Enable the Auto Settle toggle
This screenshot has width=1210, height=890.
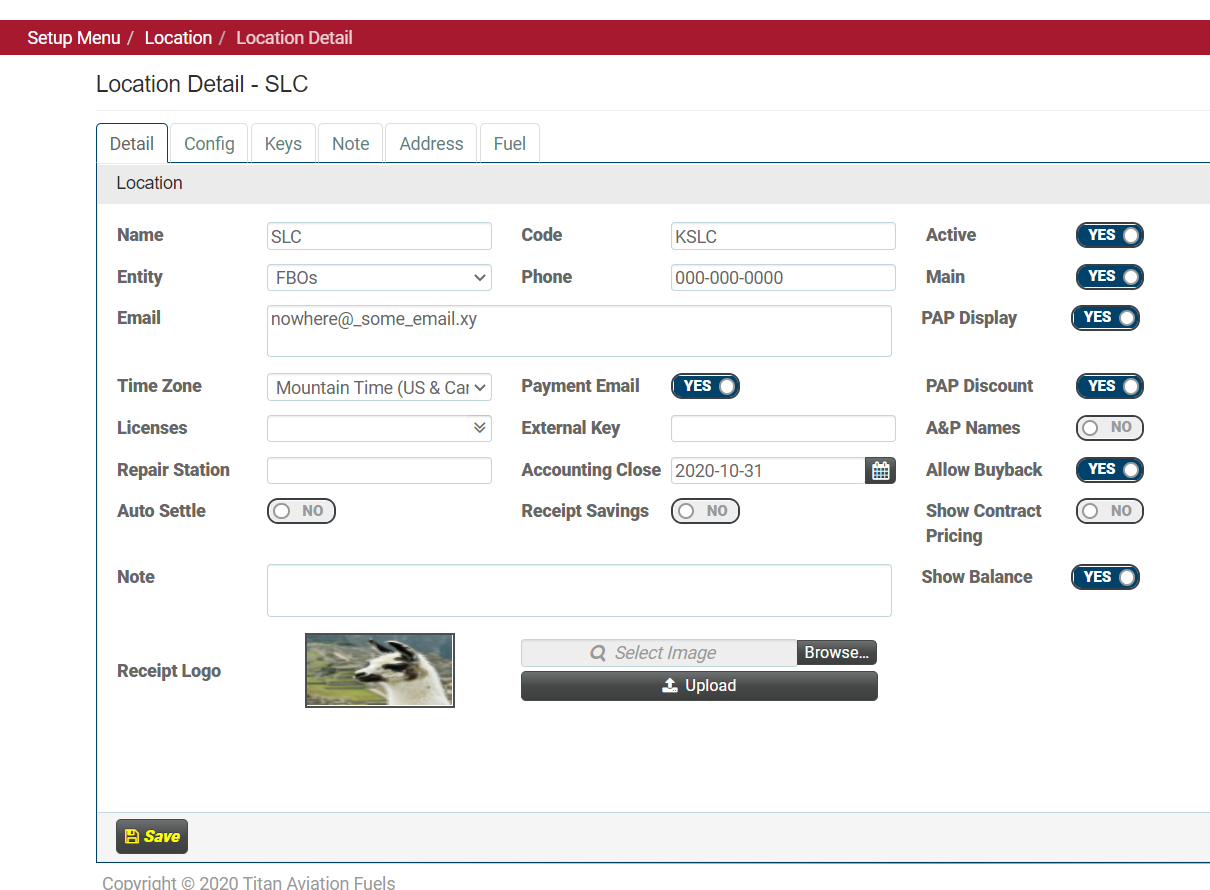pos(301,511)
